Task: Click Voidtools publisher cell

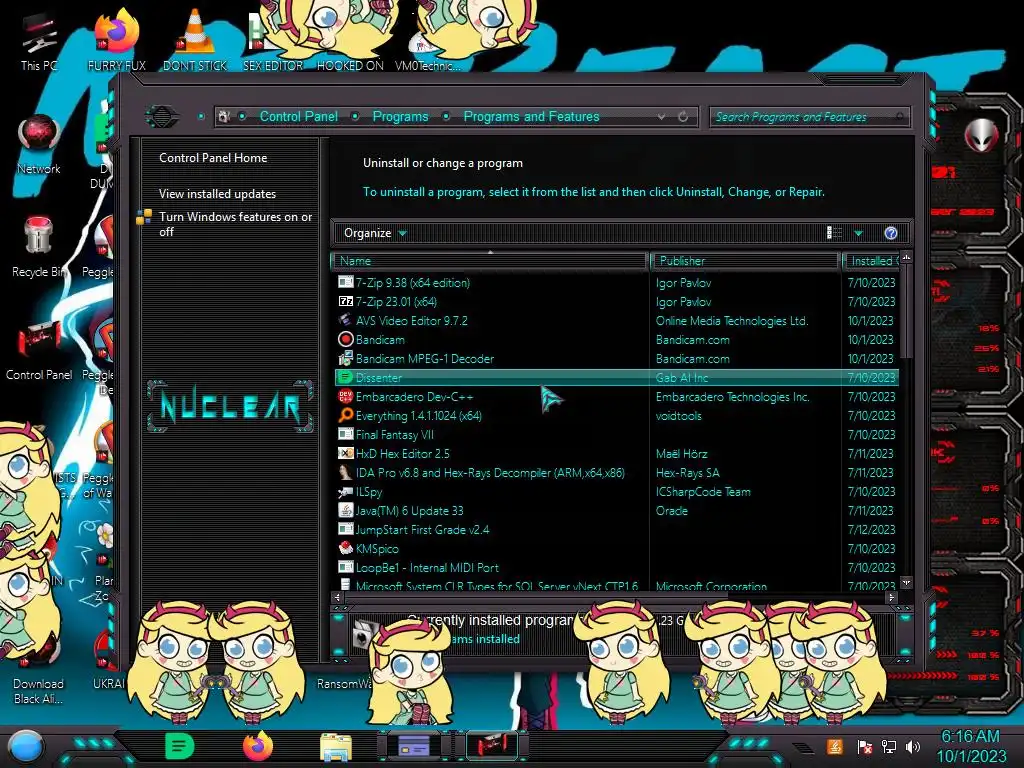Action: (679, 415)
